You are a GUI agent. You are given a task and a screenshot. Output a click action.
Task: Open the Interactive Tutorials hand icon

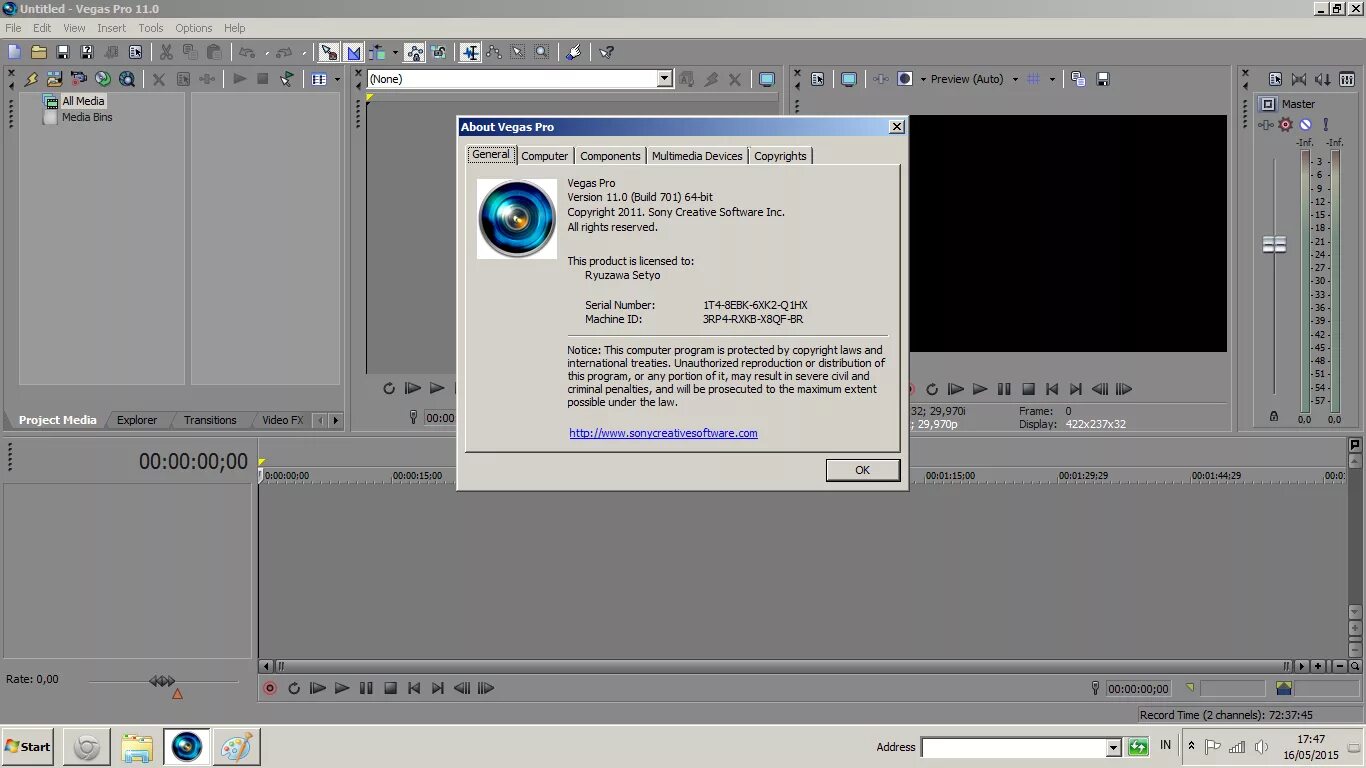coord(573,52)
